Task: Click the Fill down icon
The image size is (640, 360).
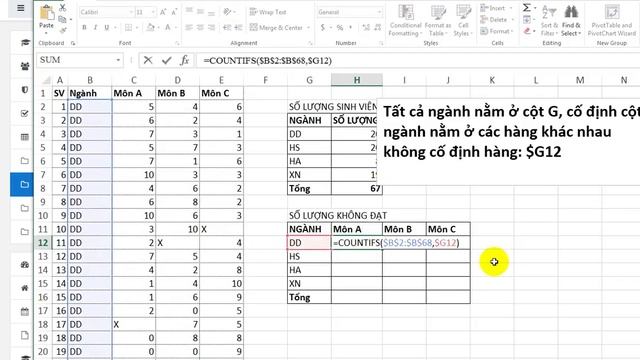Action: [527, 19]
